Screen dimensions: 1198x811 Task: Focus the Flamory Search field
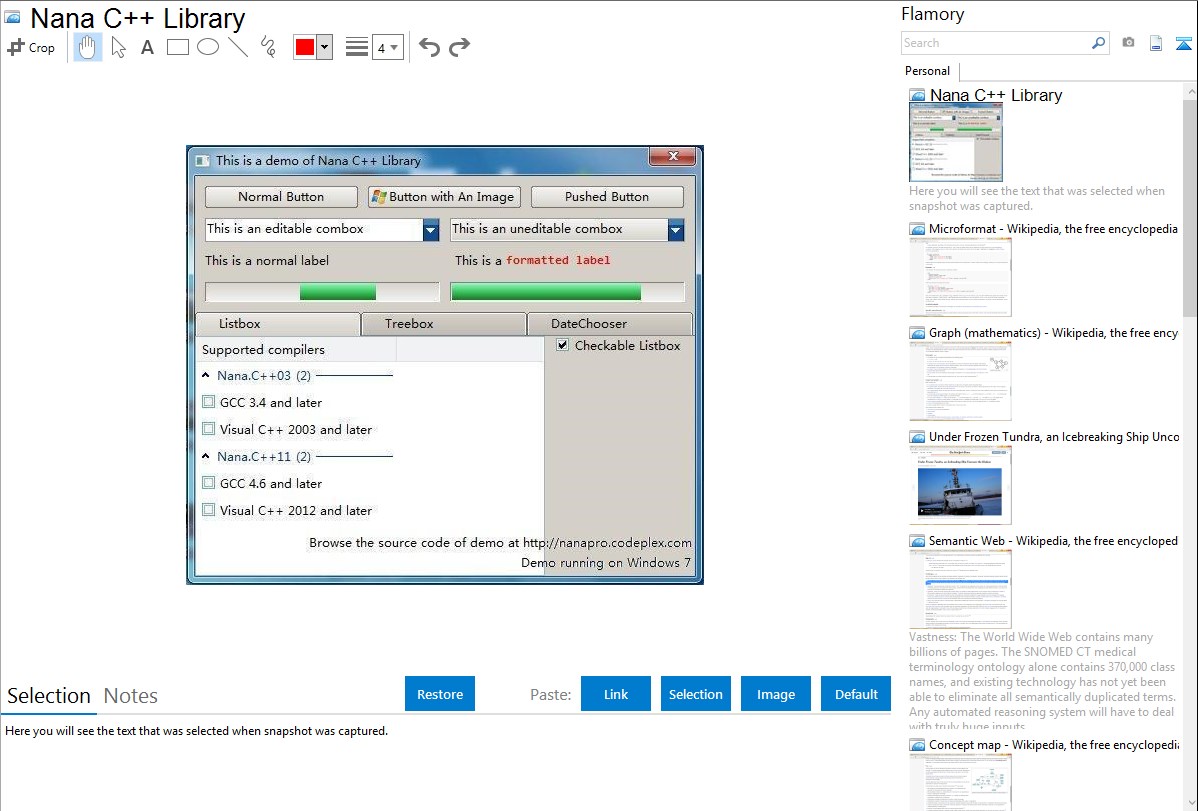click(996, 43)
